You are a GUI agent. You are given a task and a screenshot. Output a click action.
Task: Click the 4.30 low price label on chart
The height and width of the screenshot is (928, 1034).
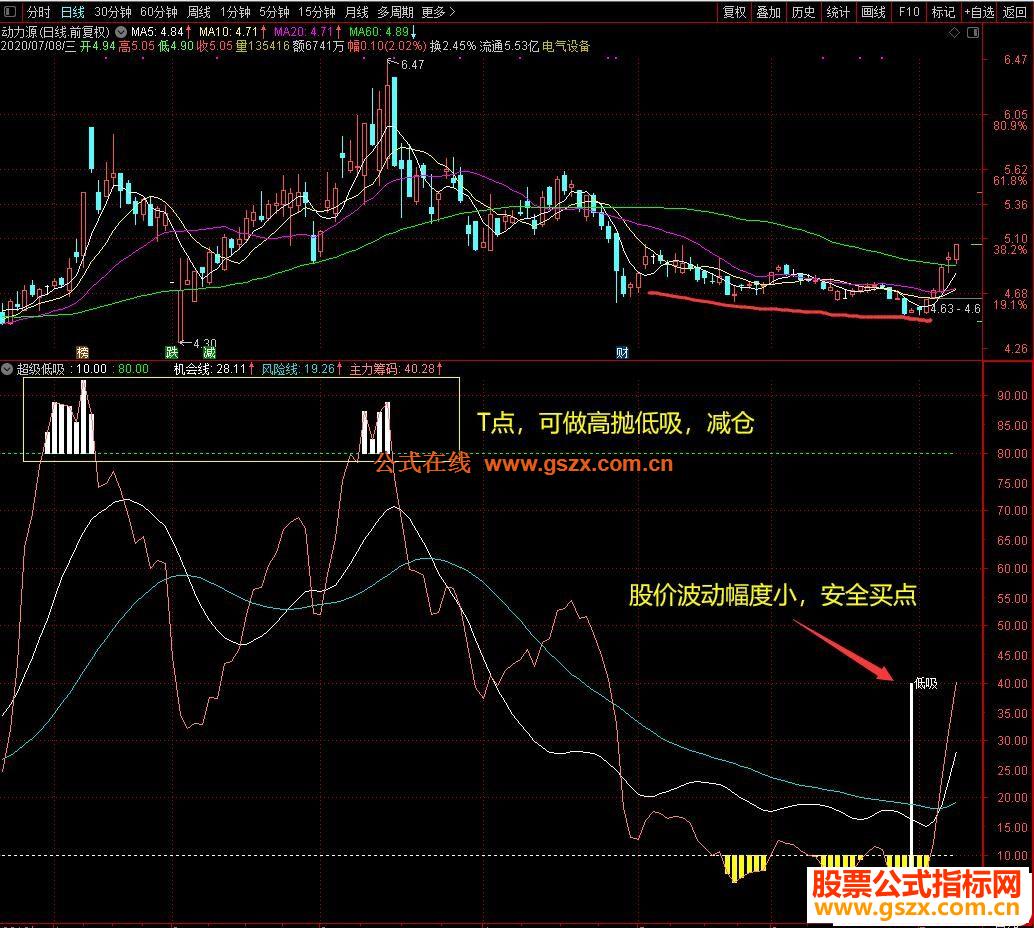(x=204, y=344)
